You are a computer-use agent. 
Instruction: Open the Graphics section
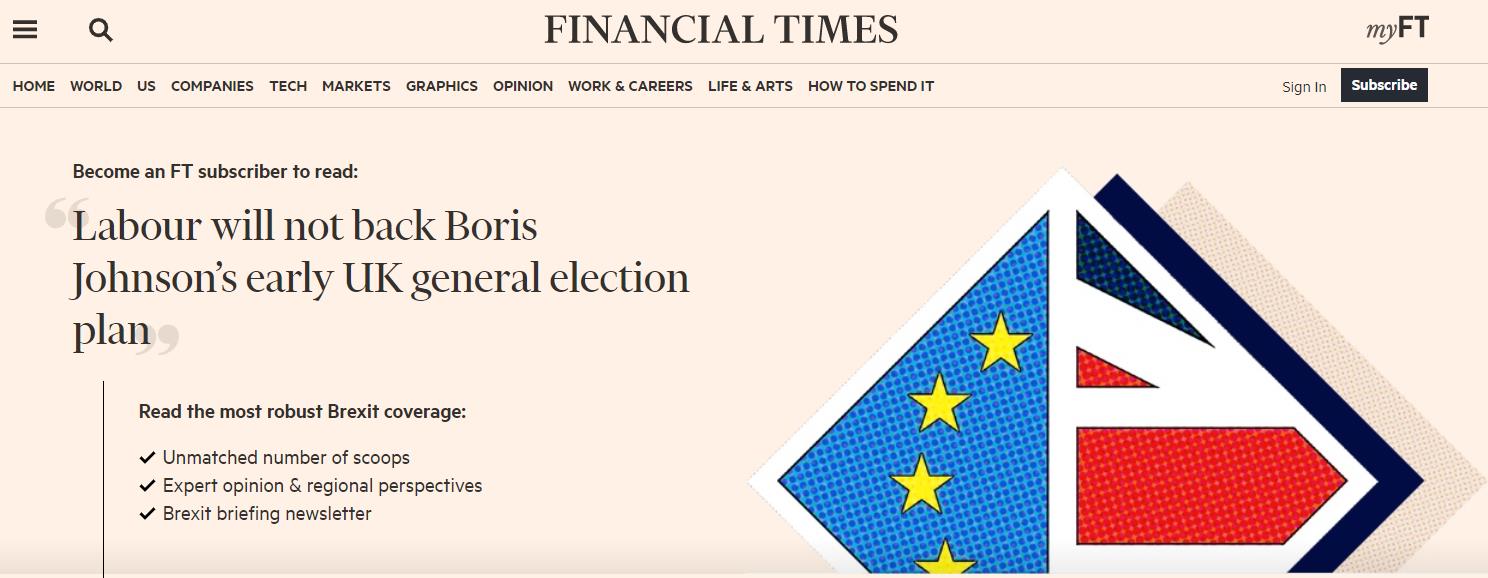(442, 86)
